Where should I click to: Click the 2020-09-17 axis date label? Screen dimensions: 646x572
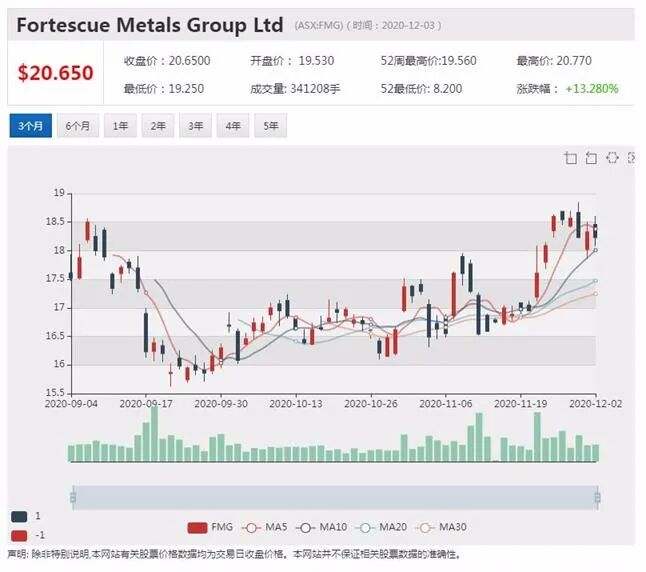146,403
